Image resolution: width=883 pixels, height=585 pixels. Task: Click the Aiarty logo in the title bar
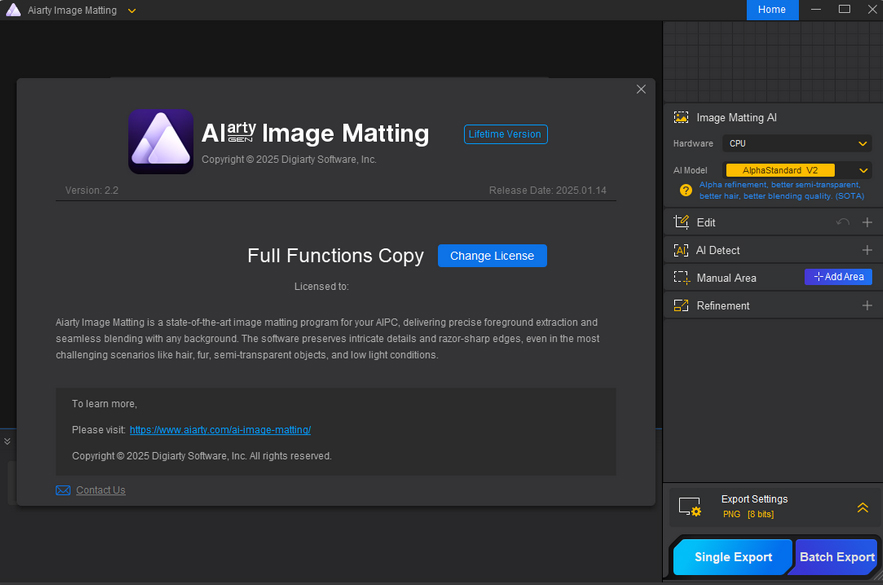[x=13, y=10]
